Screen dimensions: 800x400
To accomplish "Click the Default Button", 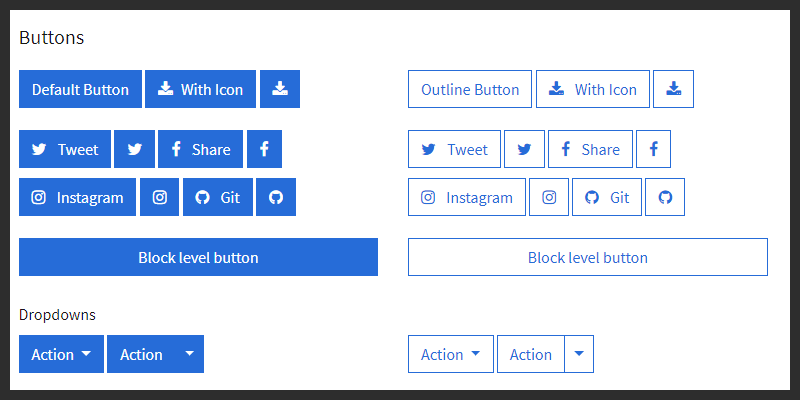I will [80, 89].
